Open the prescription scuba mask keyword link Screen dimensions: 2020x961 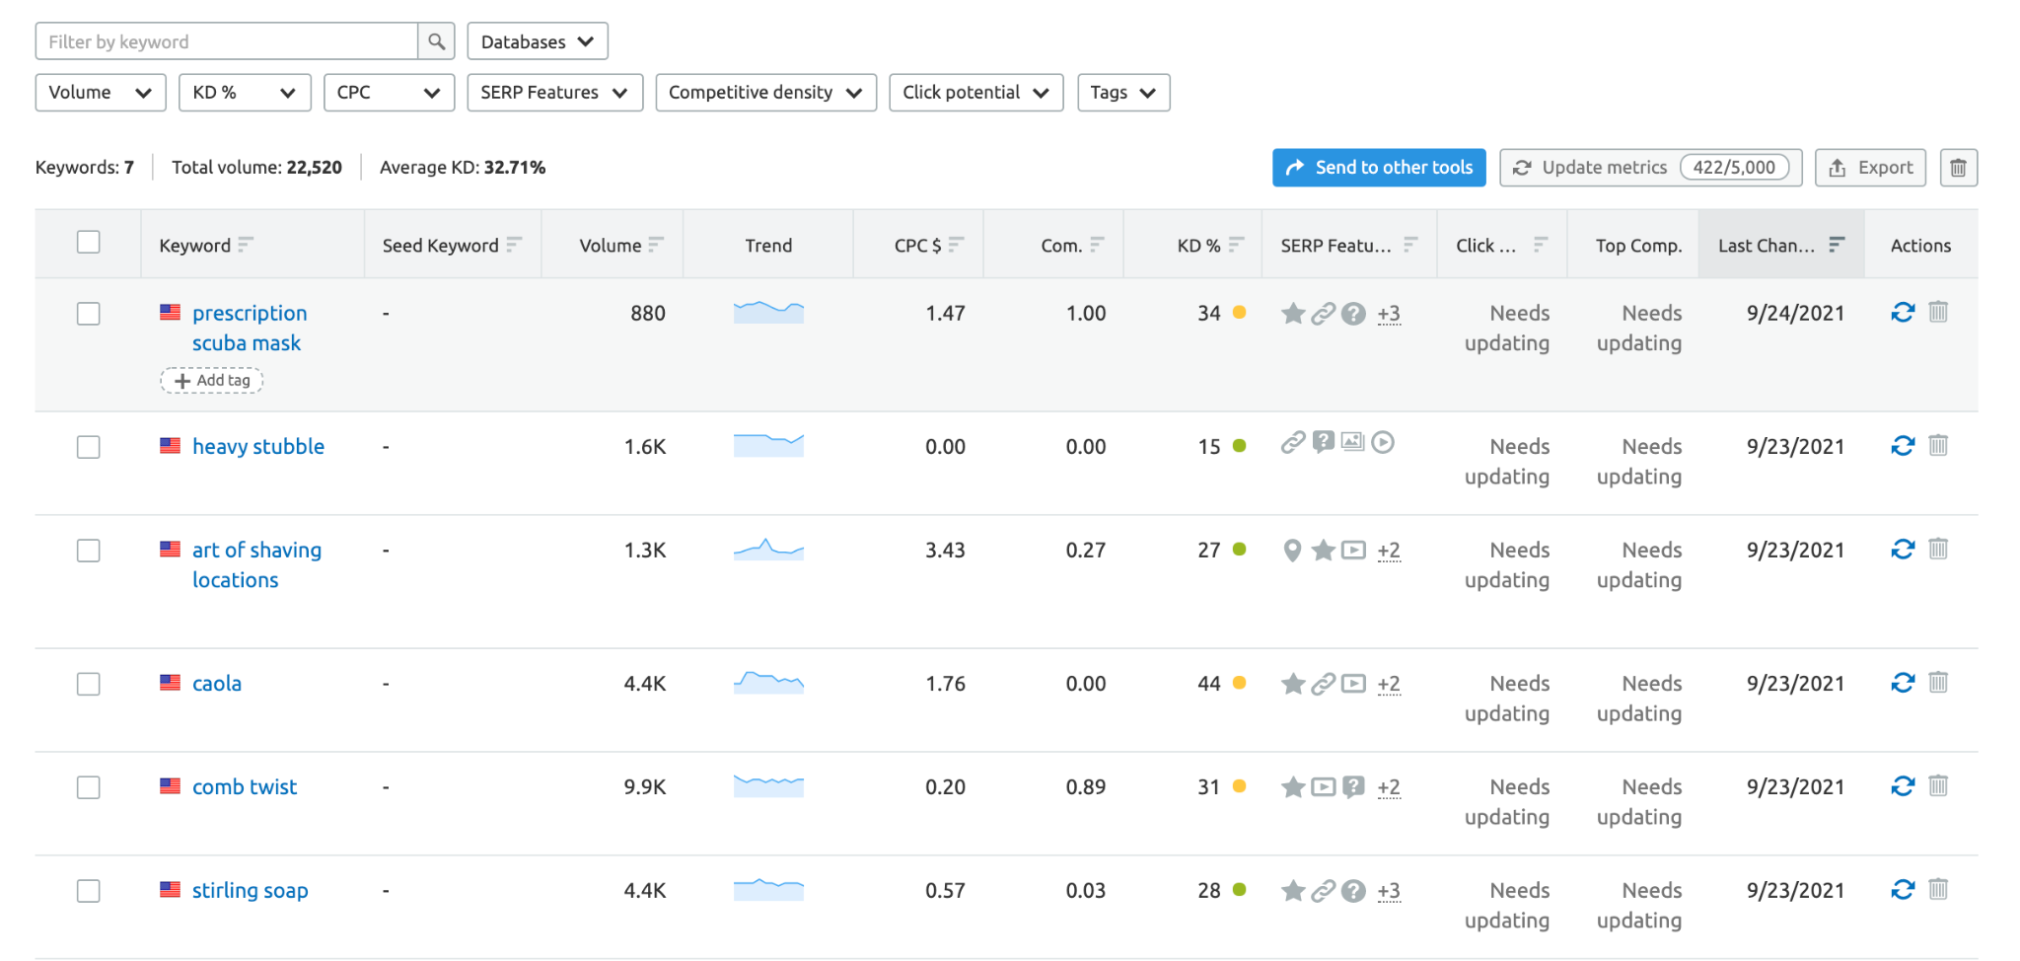point(249,328)
